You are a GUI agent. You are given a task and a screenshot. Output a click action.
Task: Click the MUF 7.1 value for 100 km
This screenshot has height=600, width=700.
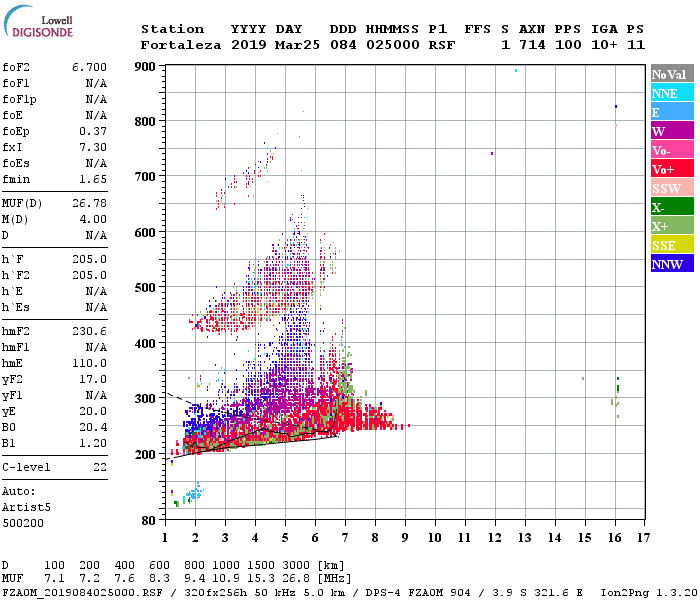54,579
